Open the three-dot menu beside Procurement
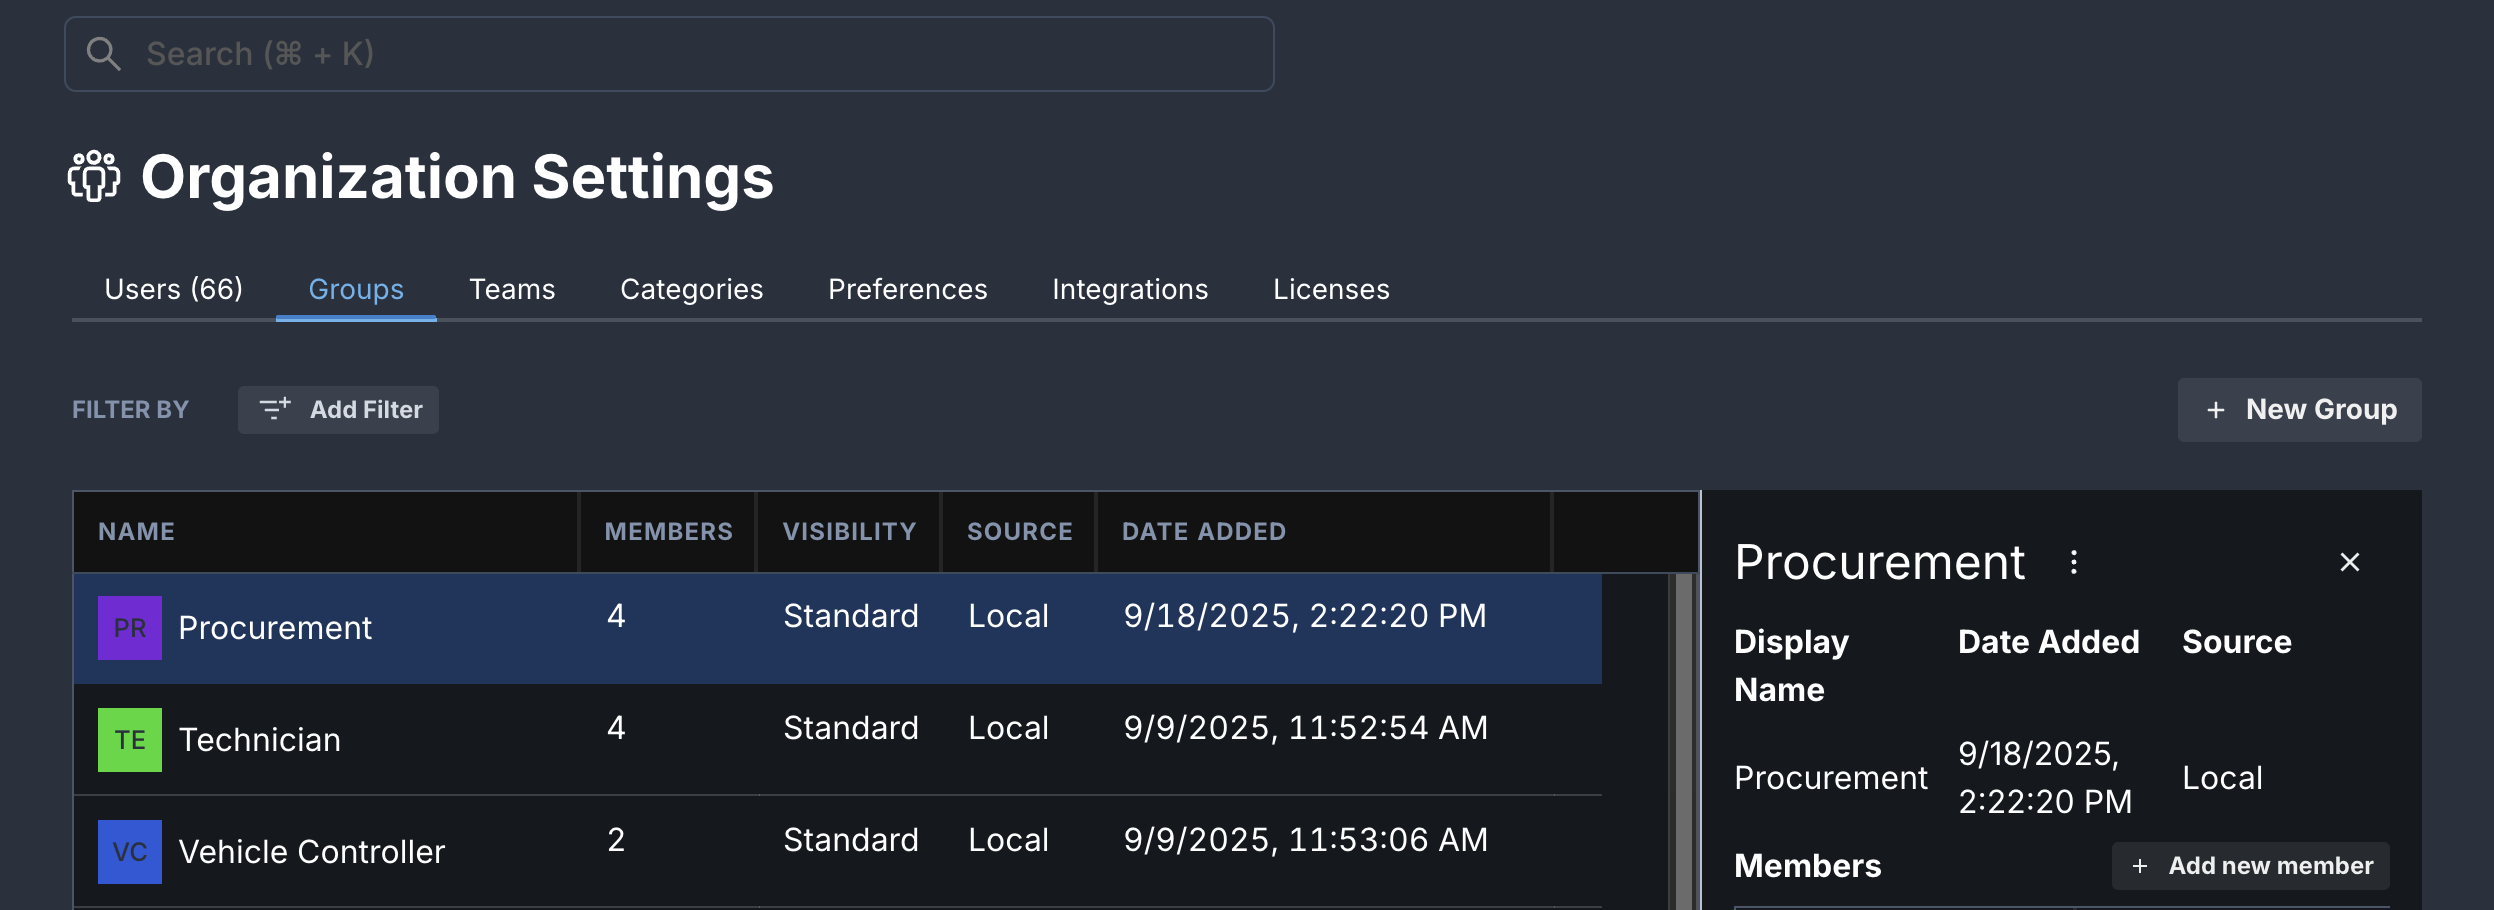2494x910 pixels. pos(2075,562)
